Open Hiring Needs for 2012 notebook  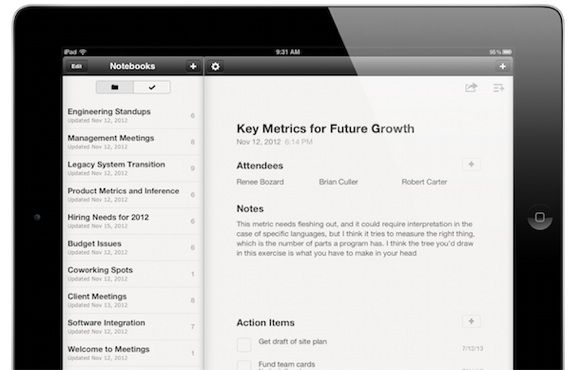132,221
